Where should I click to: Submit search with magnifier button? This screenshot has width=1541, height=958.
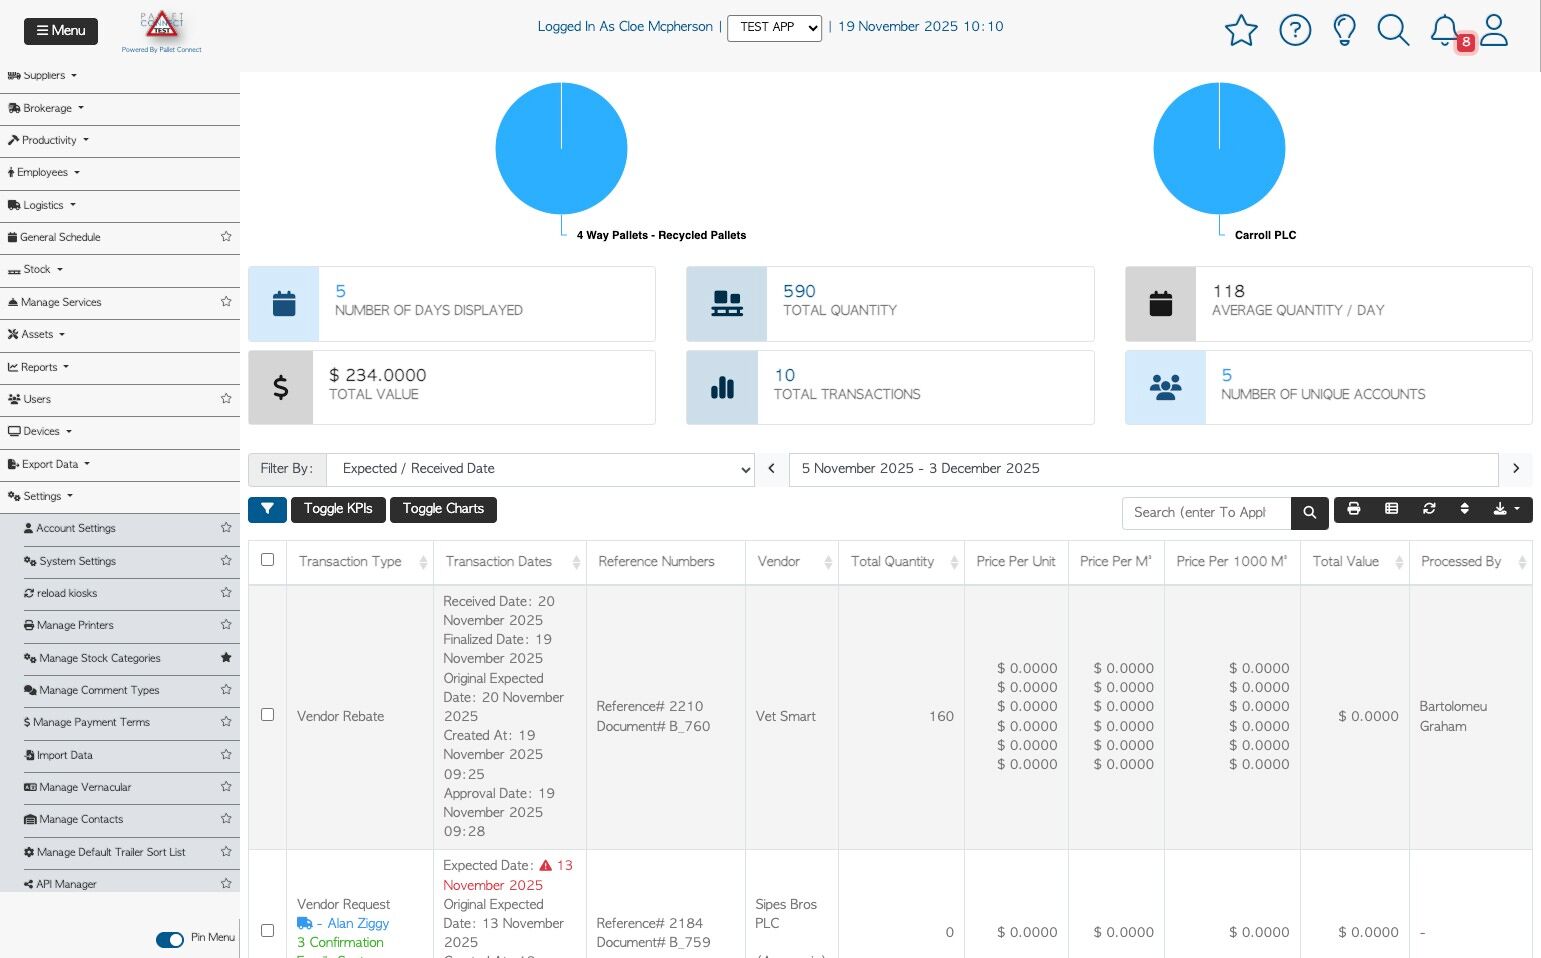(x=1309, y=513)
